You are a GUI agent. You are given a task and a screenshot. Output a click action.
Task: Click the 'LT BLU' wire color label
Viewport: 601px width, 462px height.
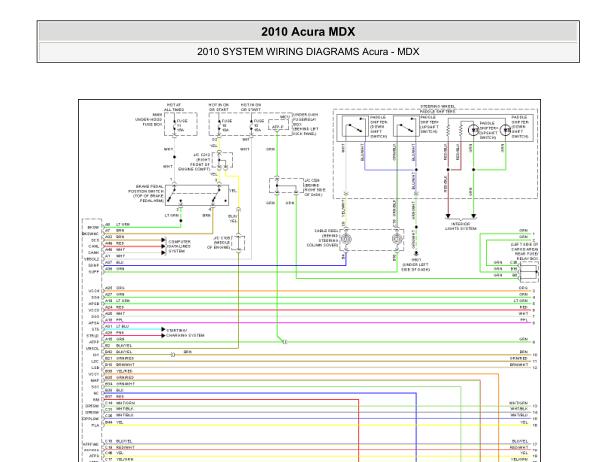pos(123,326)
